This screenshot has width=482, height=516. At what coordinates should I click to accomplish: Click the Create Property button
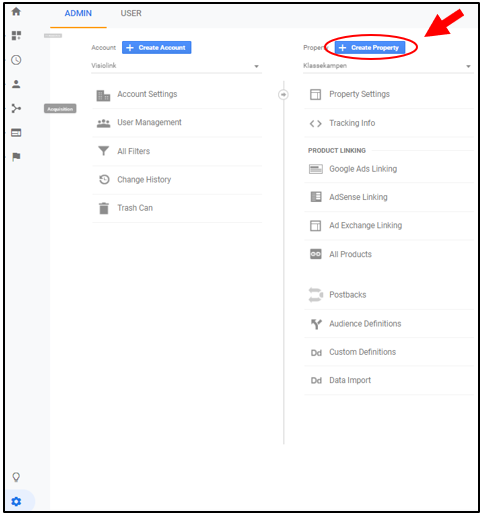click(x=370, y=48)
